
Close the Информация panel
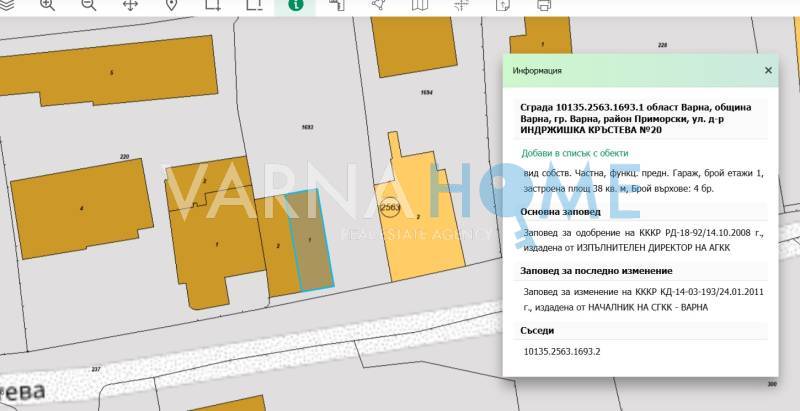[768, 71]
